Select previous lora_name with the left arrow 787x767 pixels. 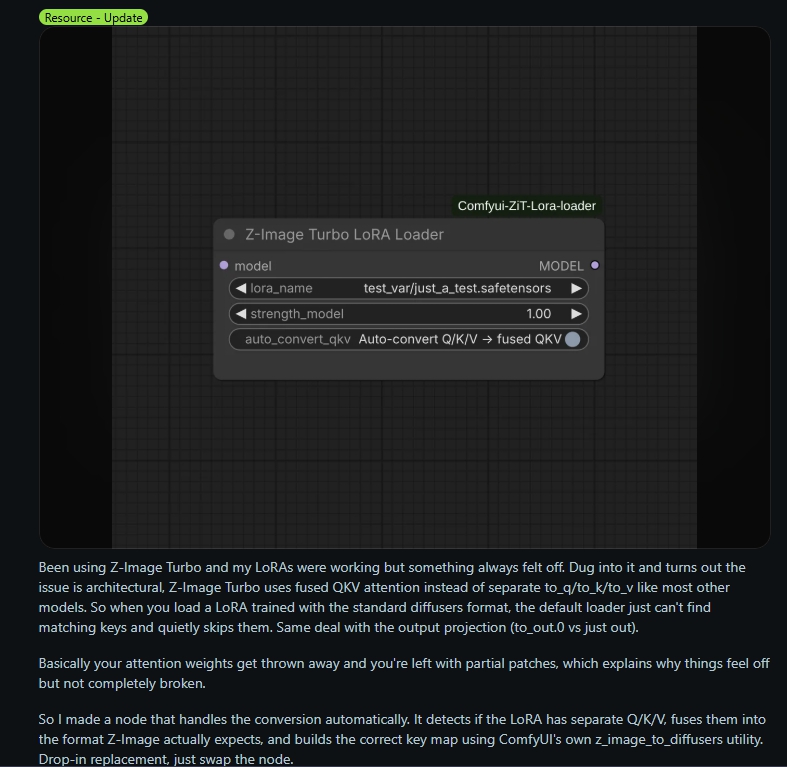[x=241, y=288]
